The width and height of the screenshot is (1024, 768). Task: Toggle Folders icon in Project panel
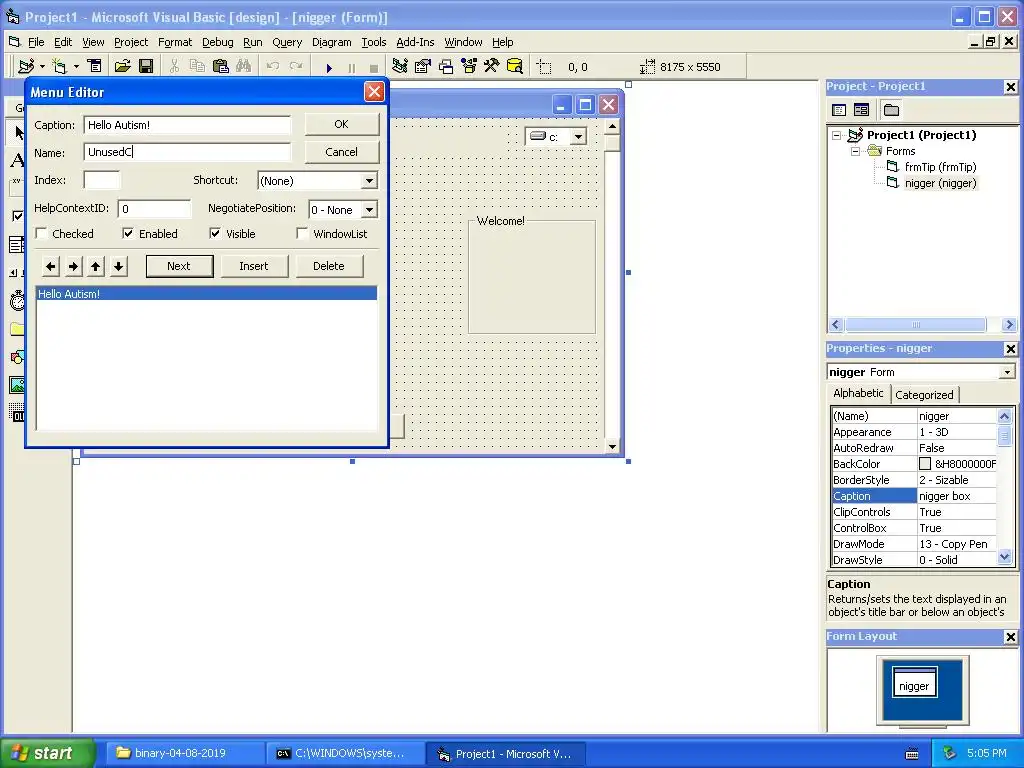tap(891, 110)
